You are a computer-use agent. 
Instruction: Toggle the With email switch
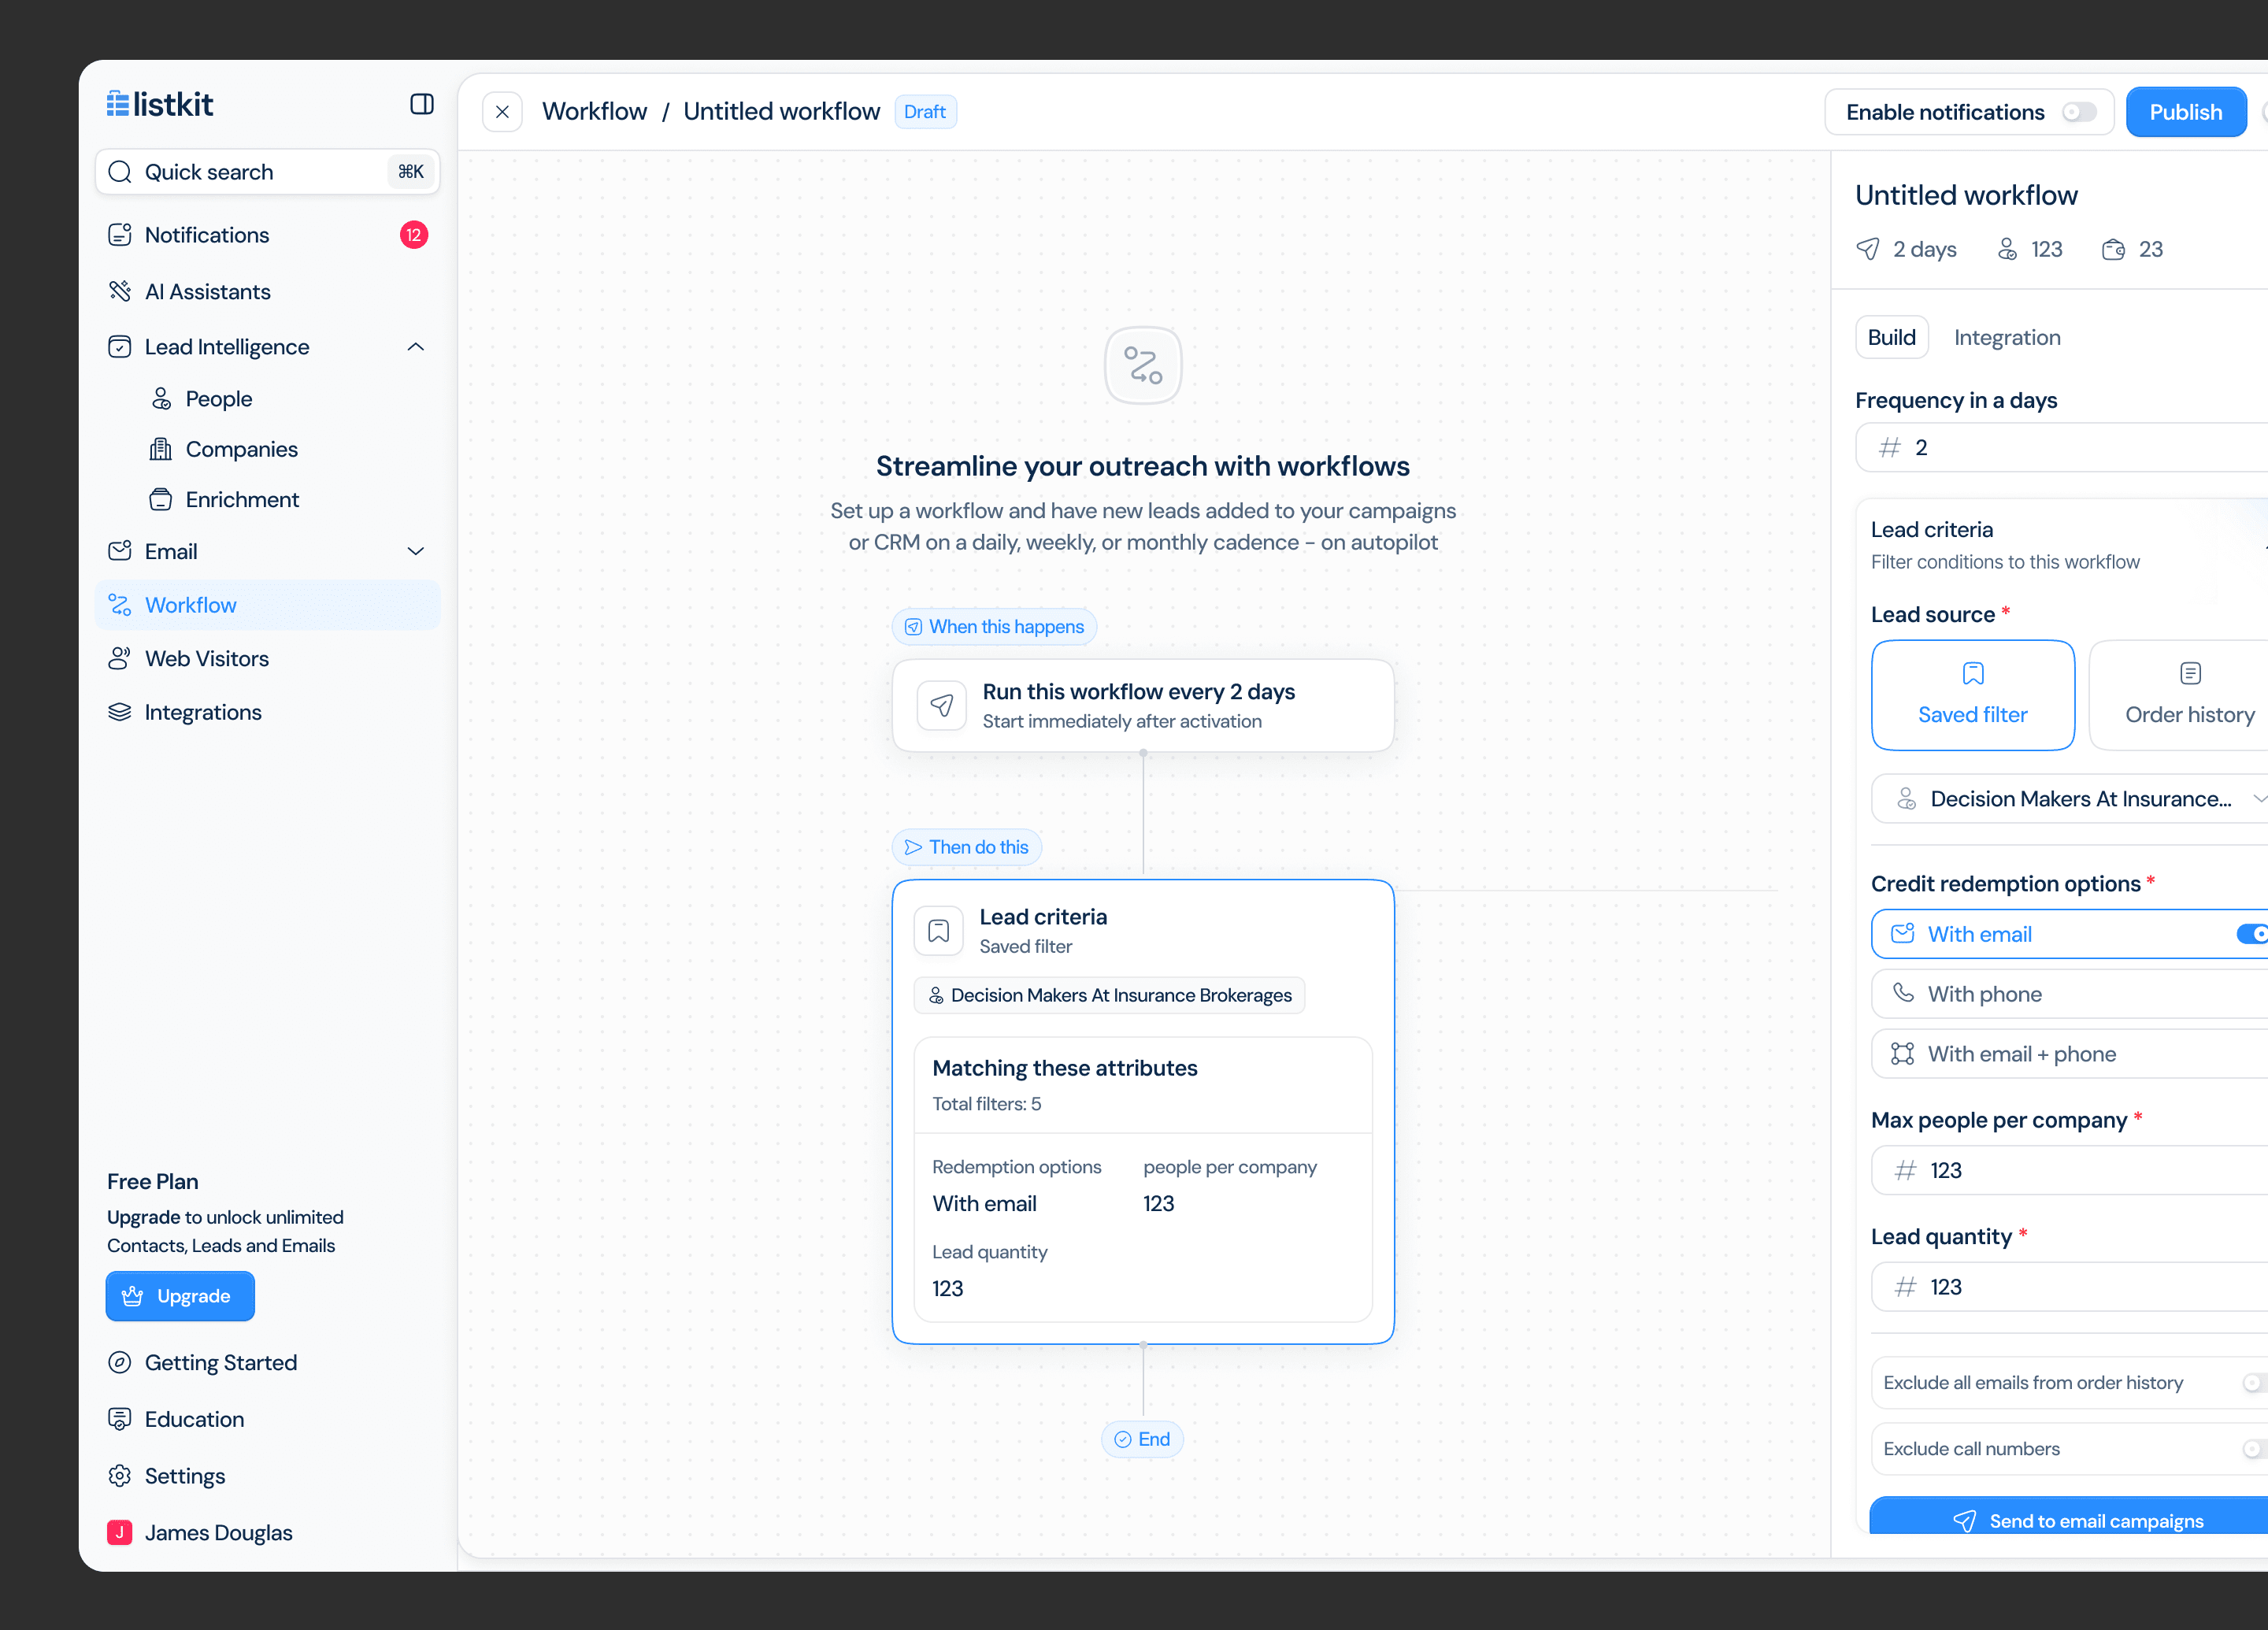click(x=2252, y=933)
